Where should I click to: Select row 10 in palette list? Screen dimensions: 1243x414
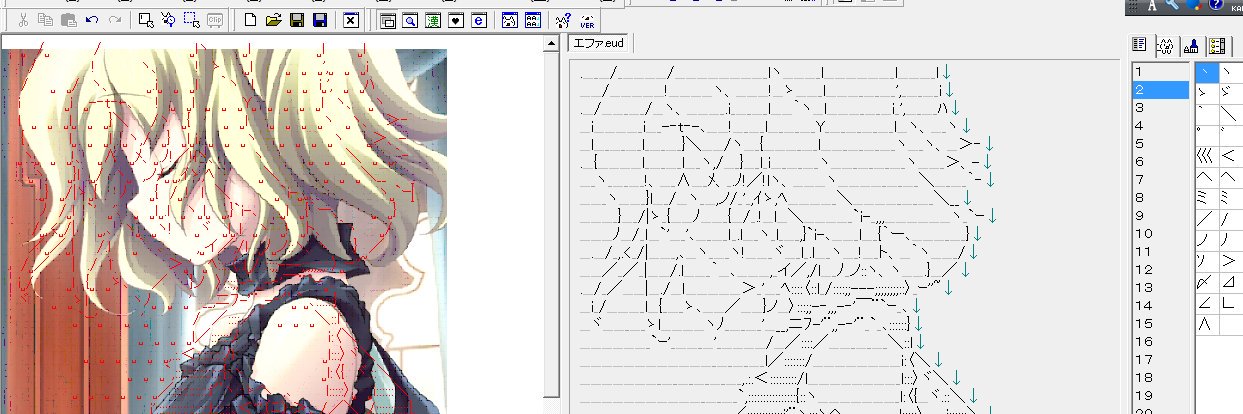click(1160, 233)
